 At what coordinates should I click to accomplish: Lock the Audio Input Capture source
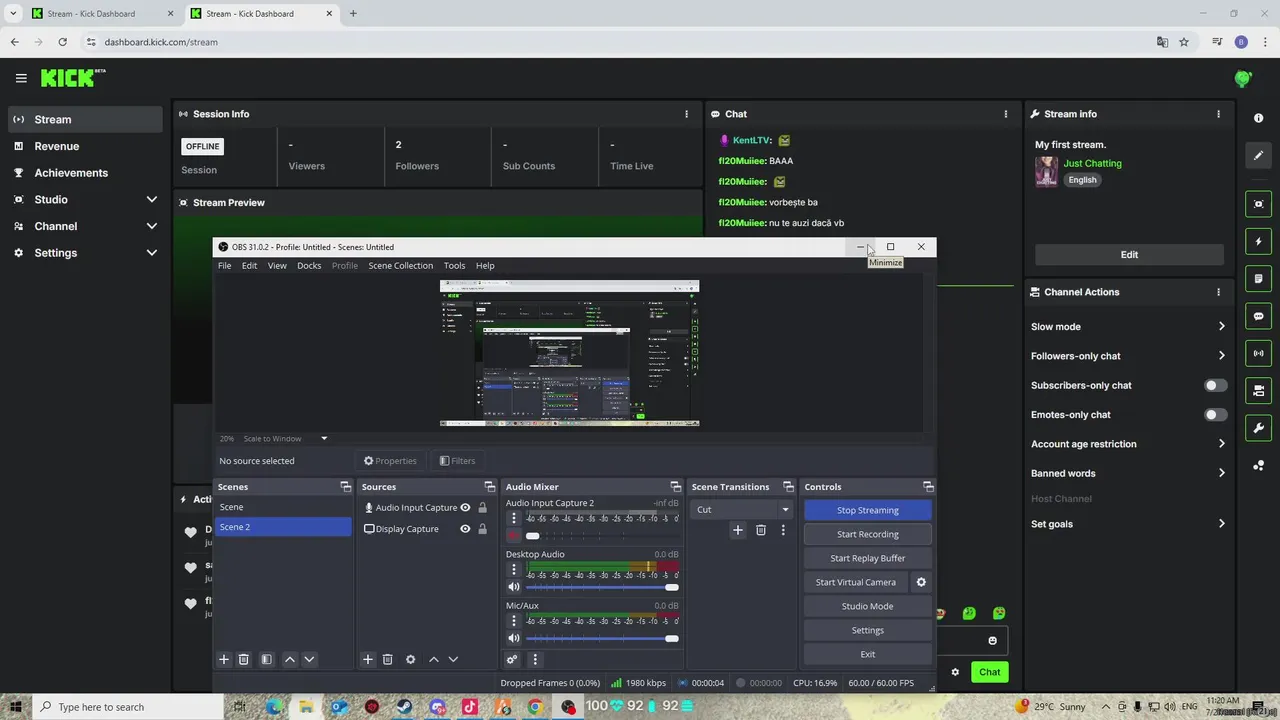(482, 508)
